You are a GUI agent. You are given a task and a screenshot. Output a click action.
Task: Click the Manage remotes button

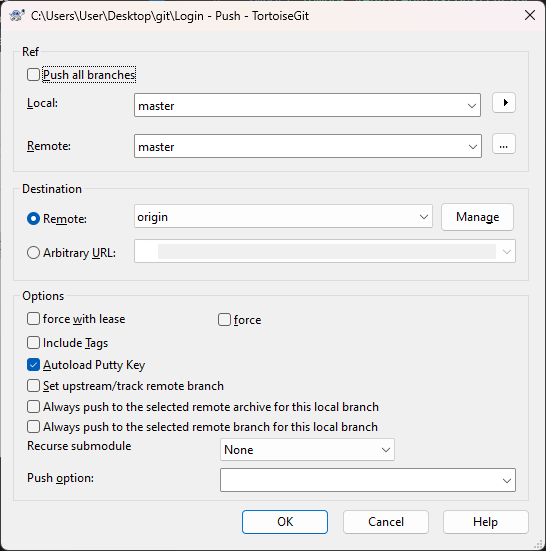[477, 217]
